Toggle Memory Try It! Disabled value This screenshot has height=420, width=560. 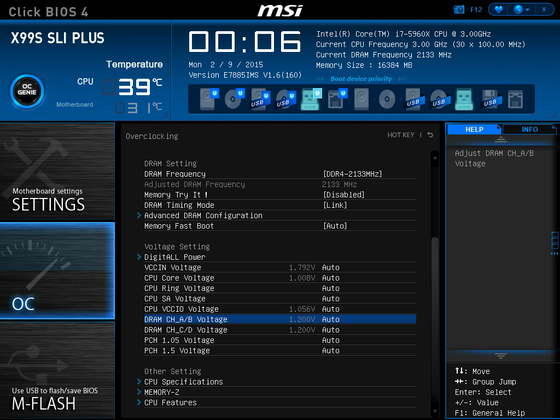tap(344, 195)
